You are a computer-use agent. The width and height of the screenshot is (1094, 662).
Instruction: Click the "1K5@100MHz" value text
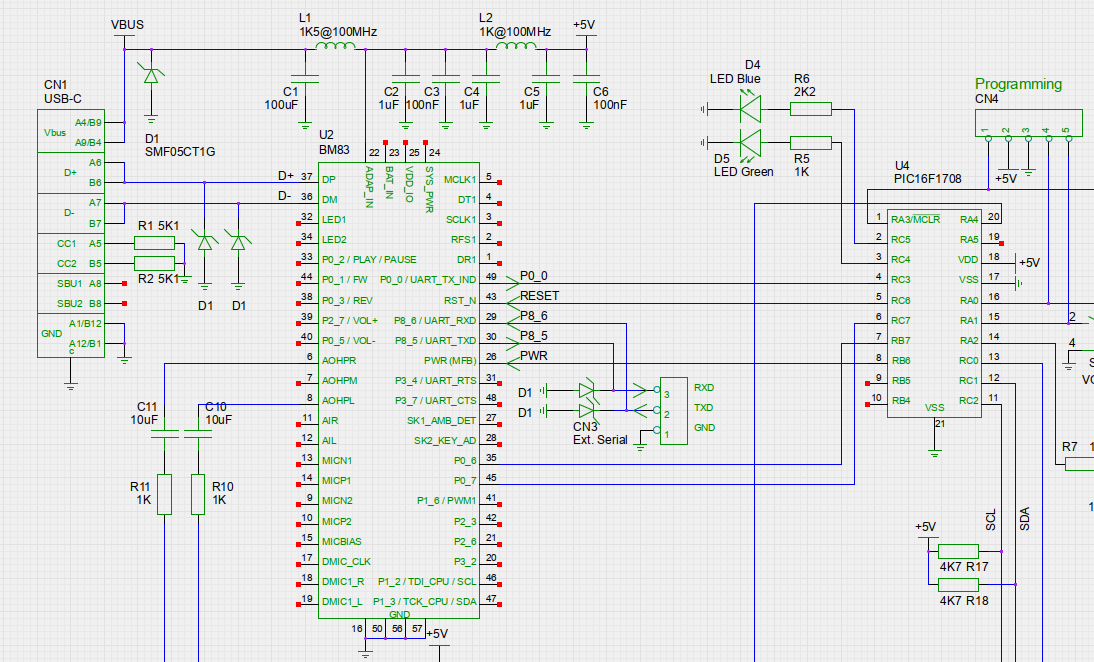[338, 32]
